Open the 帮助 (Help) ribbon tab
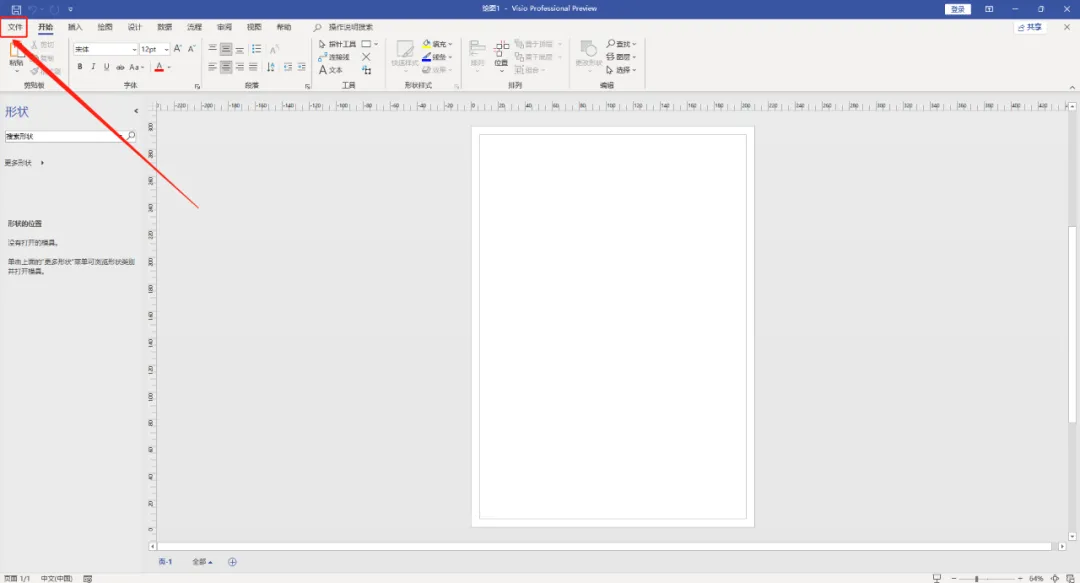This screenshot has height=583, width=1080. [x=284, y=28]
